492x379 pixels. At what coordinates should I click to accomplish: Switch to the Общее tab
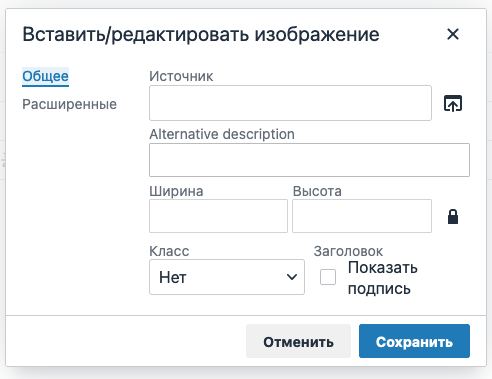pyautogui.click(x=45, y=77)
